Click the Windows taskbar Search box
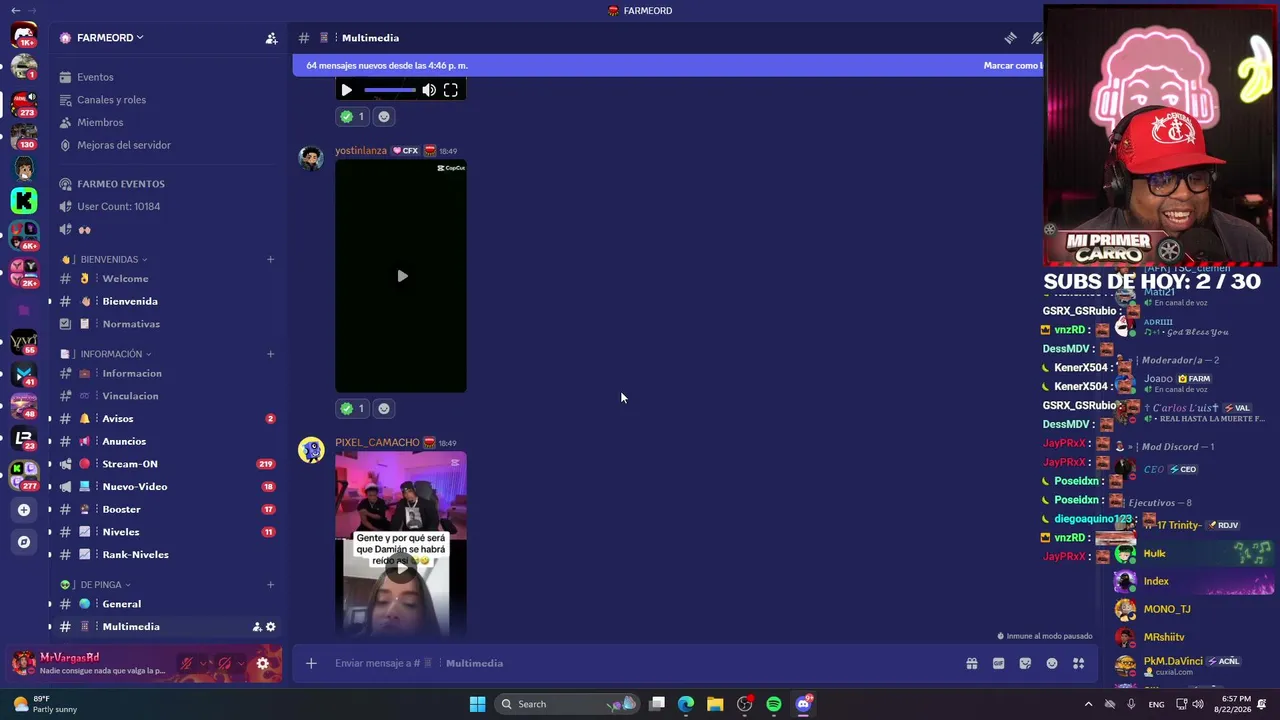 568,704
